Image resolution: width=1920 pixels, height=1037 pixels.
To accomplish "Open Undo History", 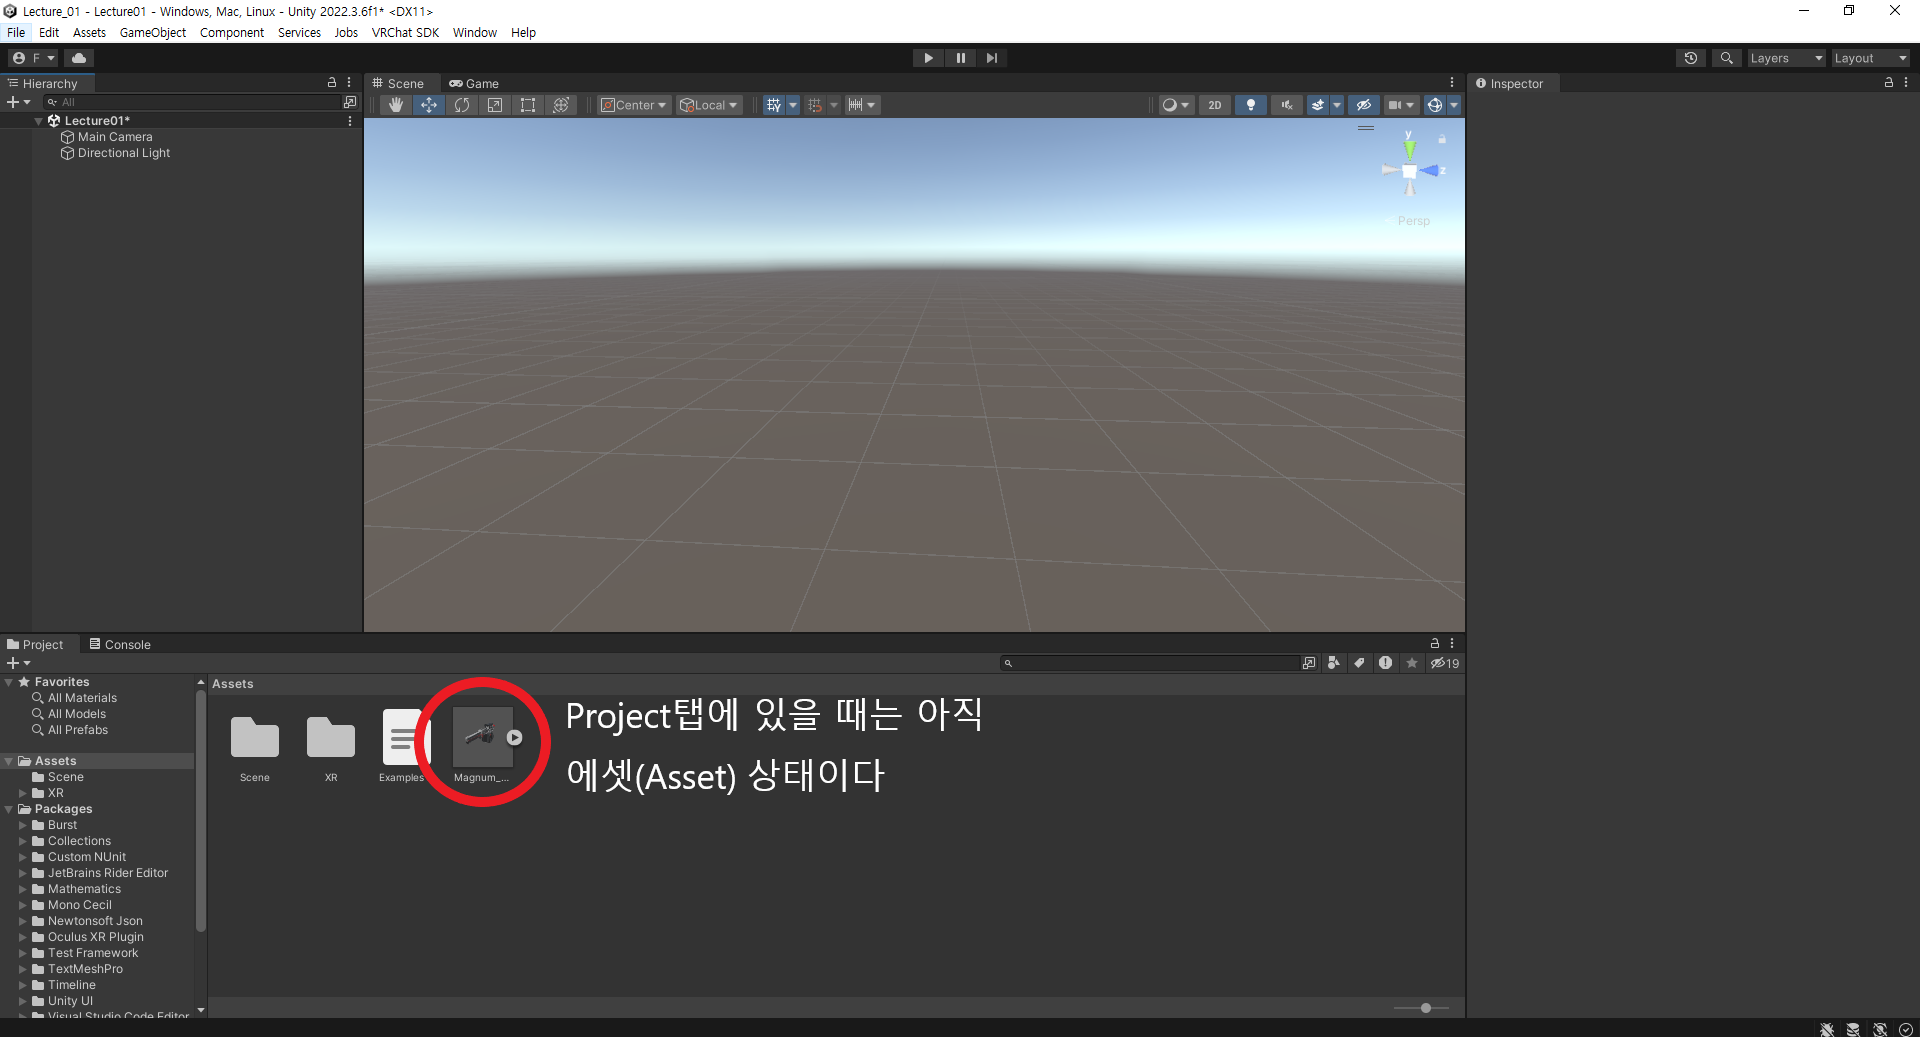I will (x=1691, y=58).
